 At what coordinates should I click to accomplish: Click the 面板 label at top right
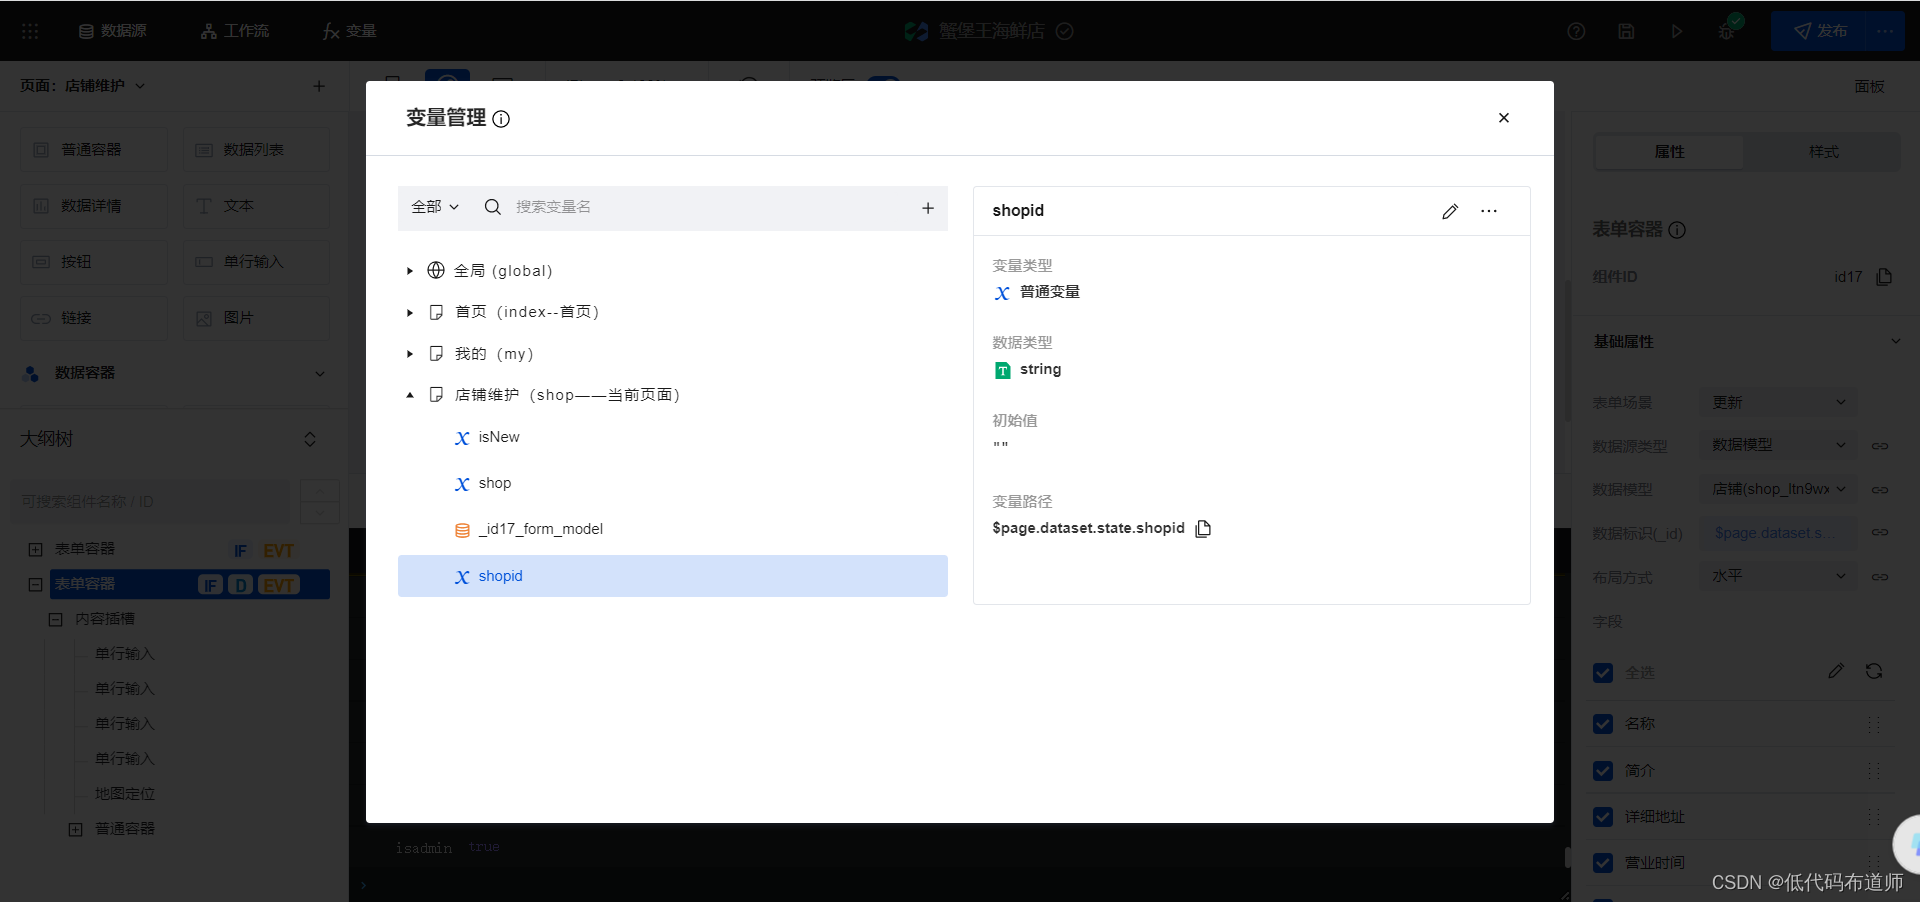pyautogui.click(x=1869, y=87)
